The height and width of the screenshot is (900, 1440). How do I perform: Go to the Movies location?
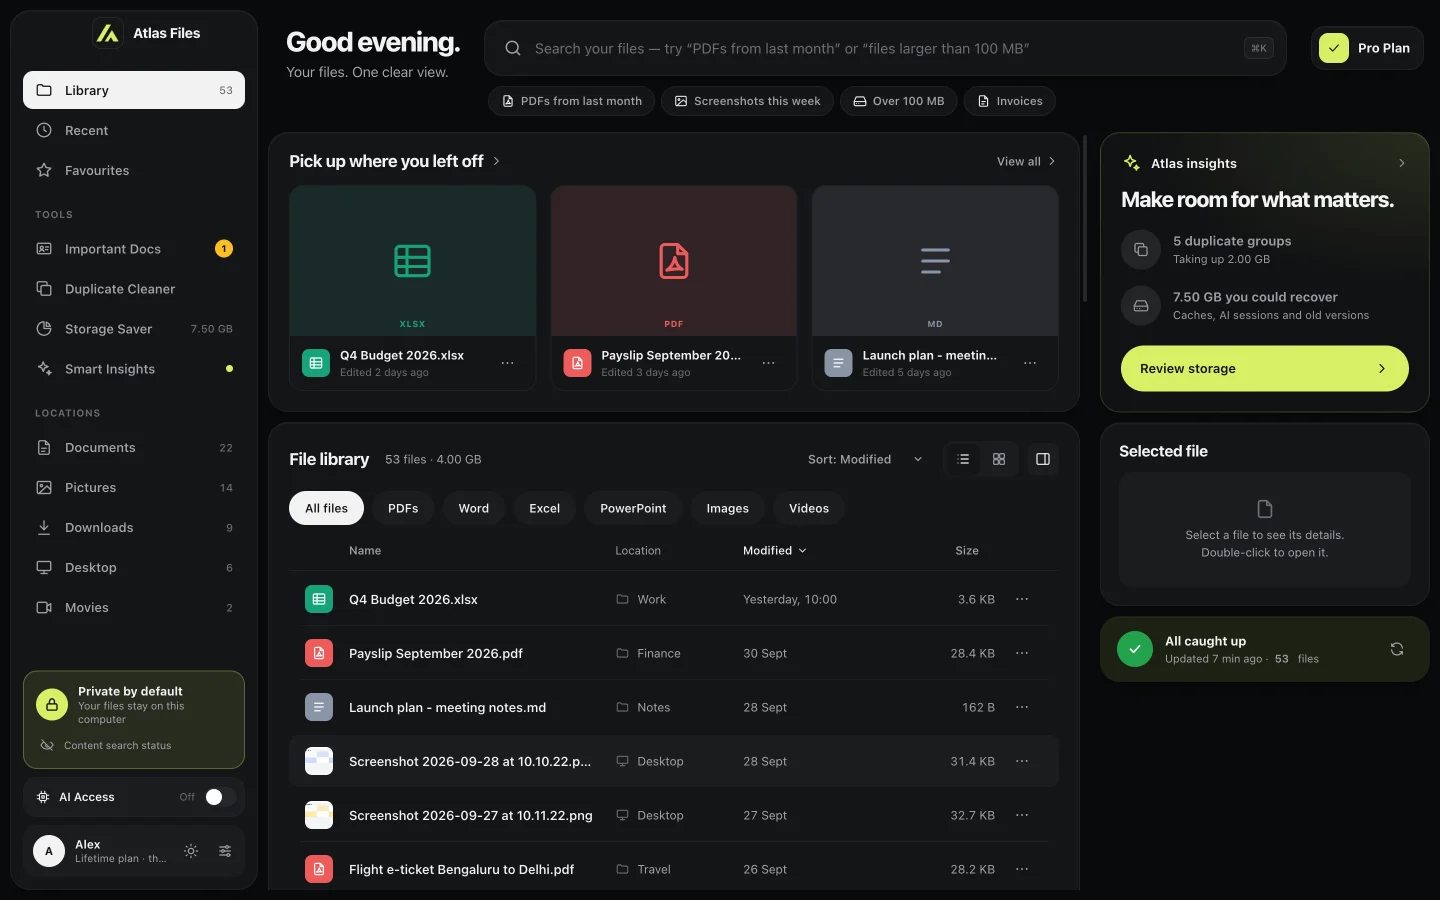pos(134,608)
